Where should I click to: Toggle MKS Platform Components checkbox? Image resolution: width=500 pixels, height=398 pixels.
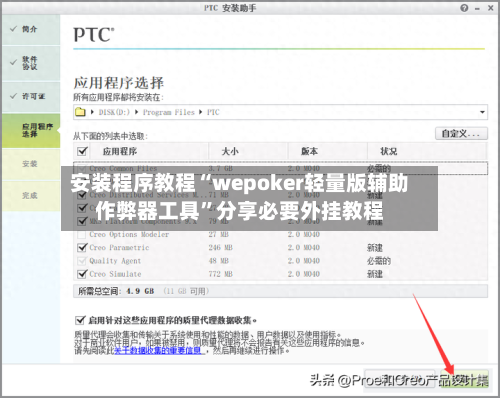point(82,221)
